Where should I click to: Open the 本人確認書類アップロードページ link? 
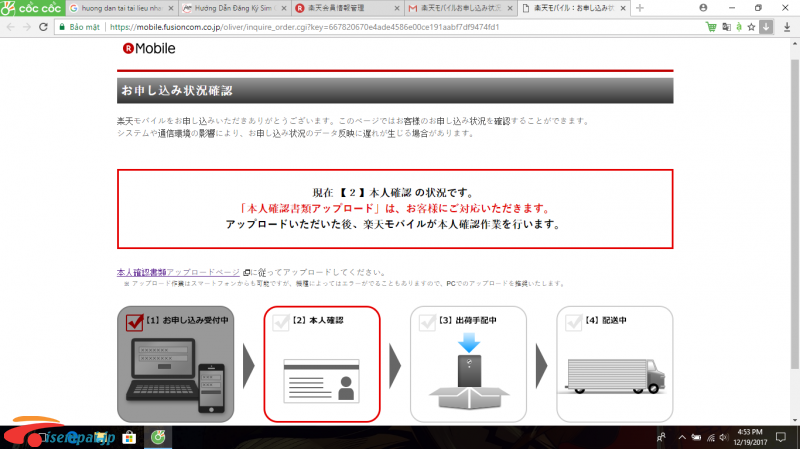click(178, 272)
